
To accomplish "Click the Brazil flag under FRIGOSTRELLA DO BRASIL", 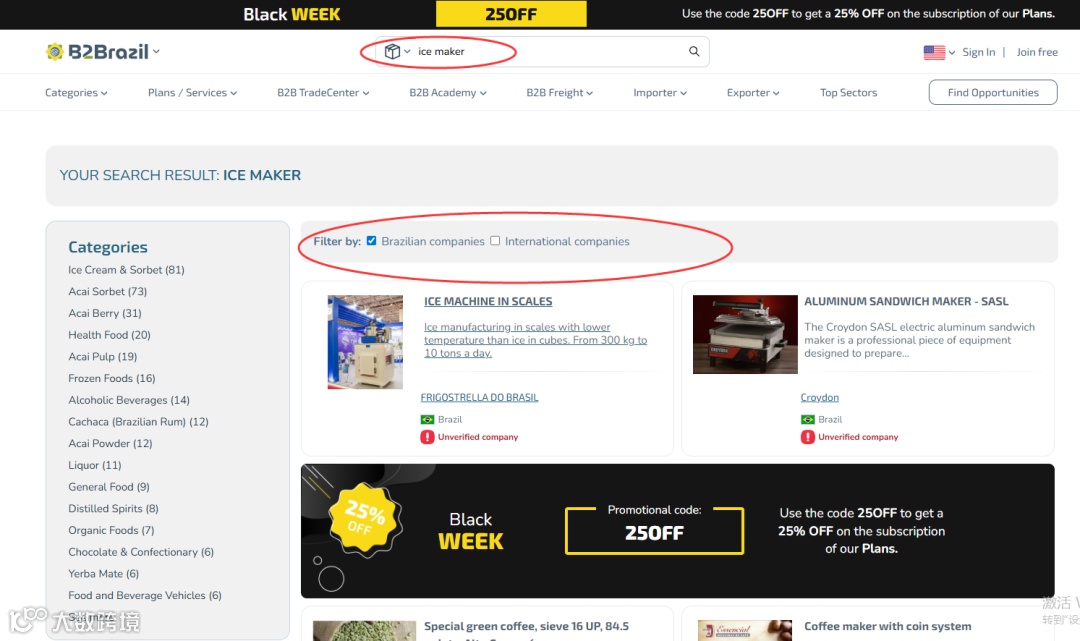I will click(x=427, y=419).
